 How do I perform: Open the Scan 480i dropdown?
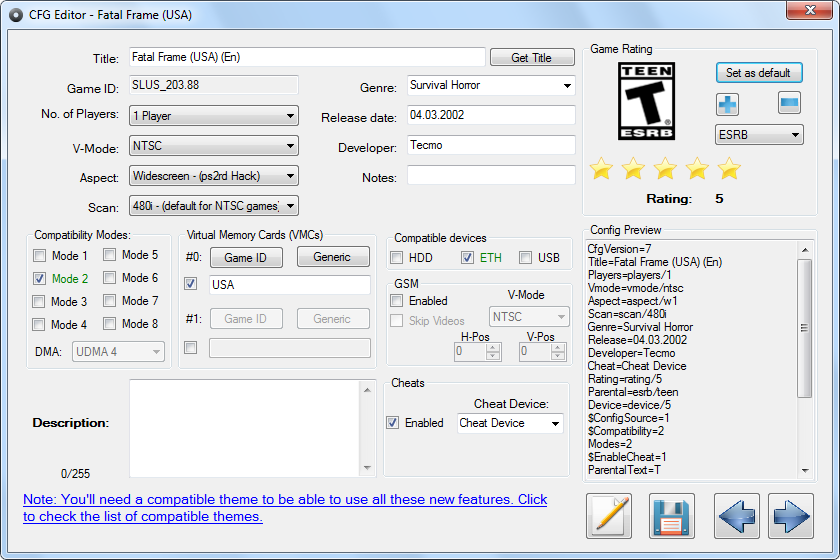point(214,206)
